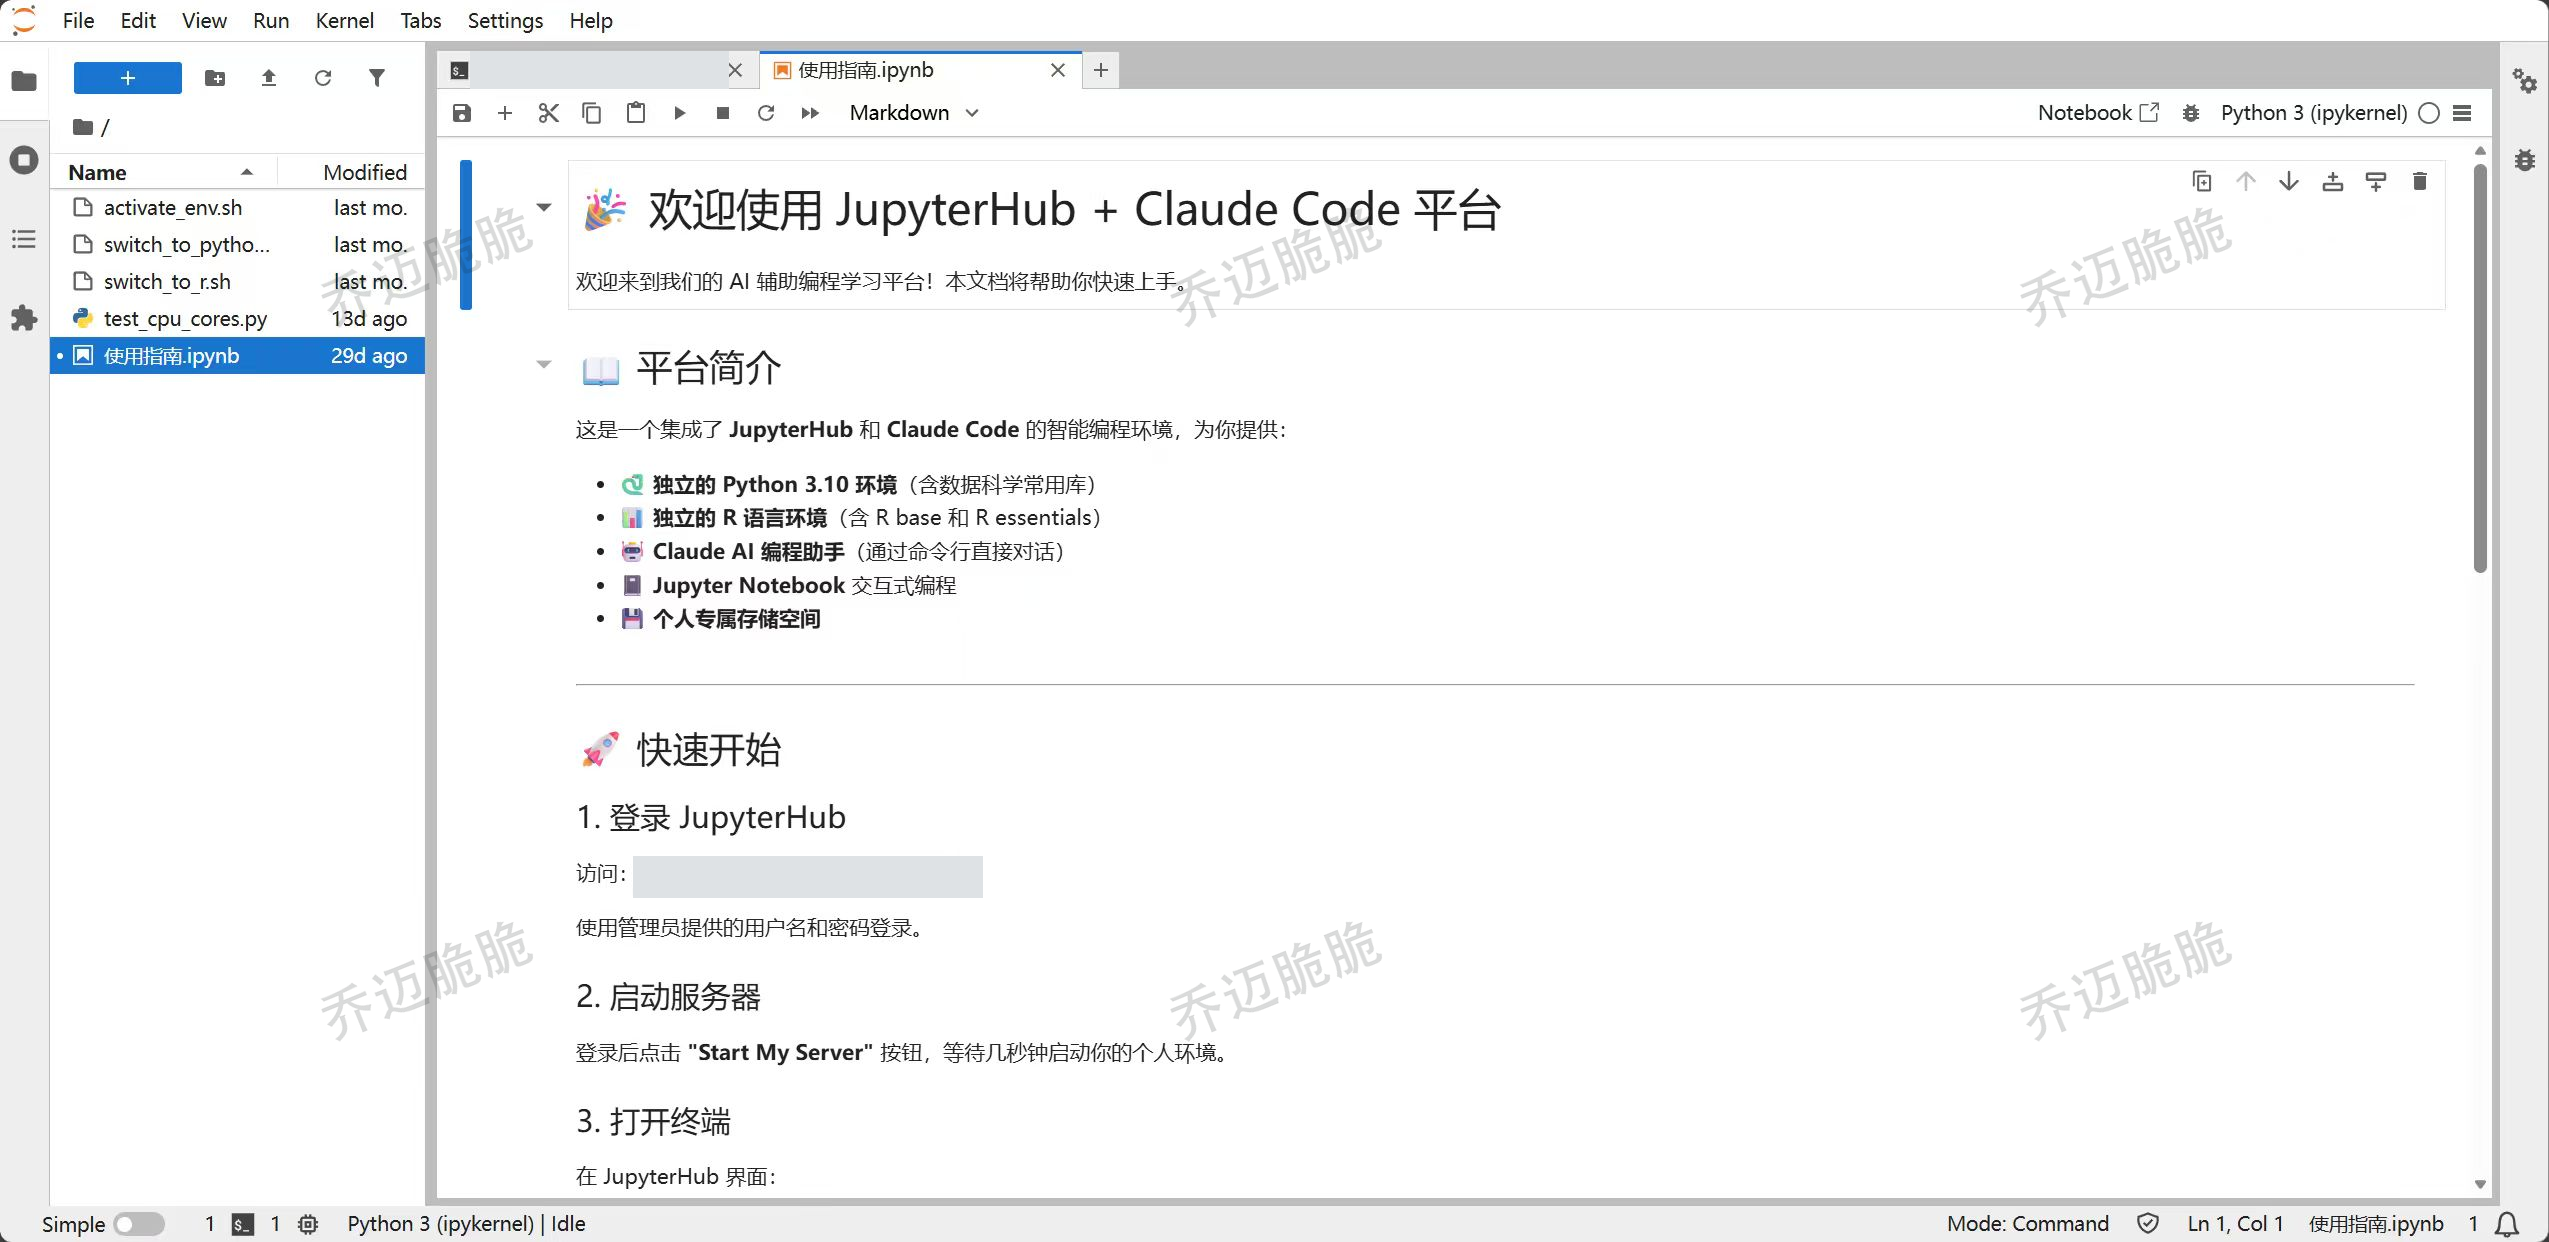
Task: Restart the kernel with the circular arrow icon
Action: [766, 113]
